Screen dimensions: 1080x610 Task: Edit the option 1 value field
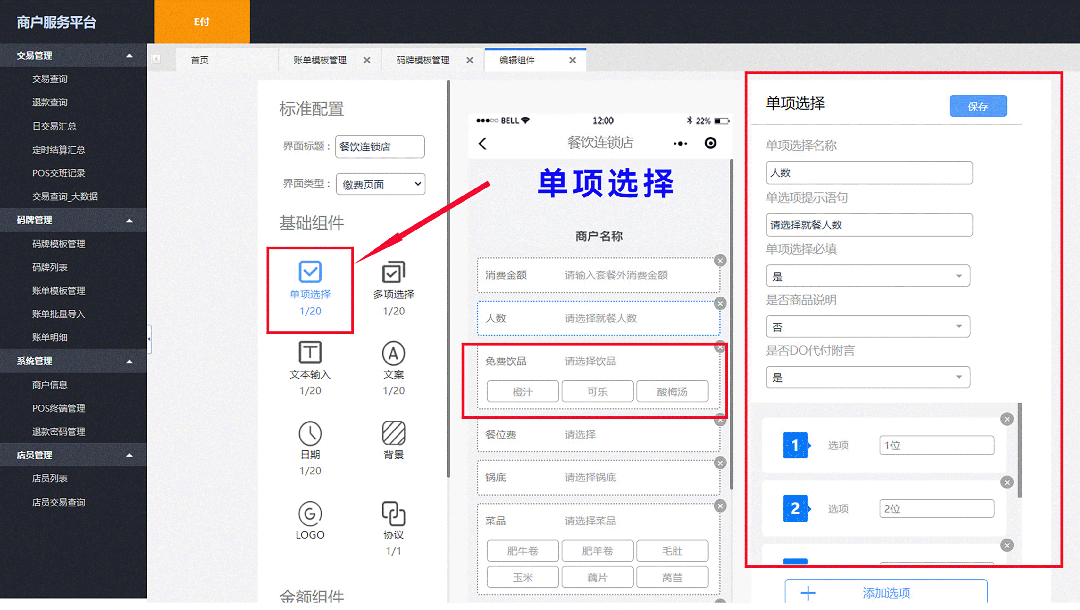pyautogui.click(x=937, y=445)
